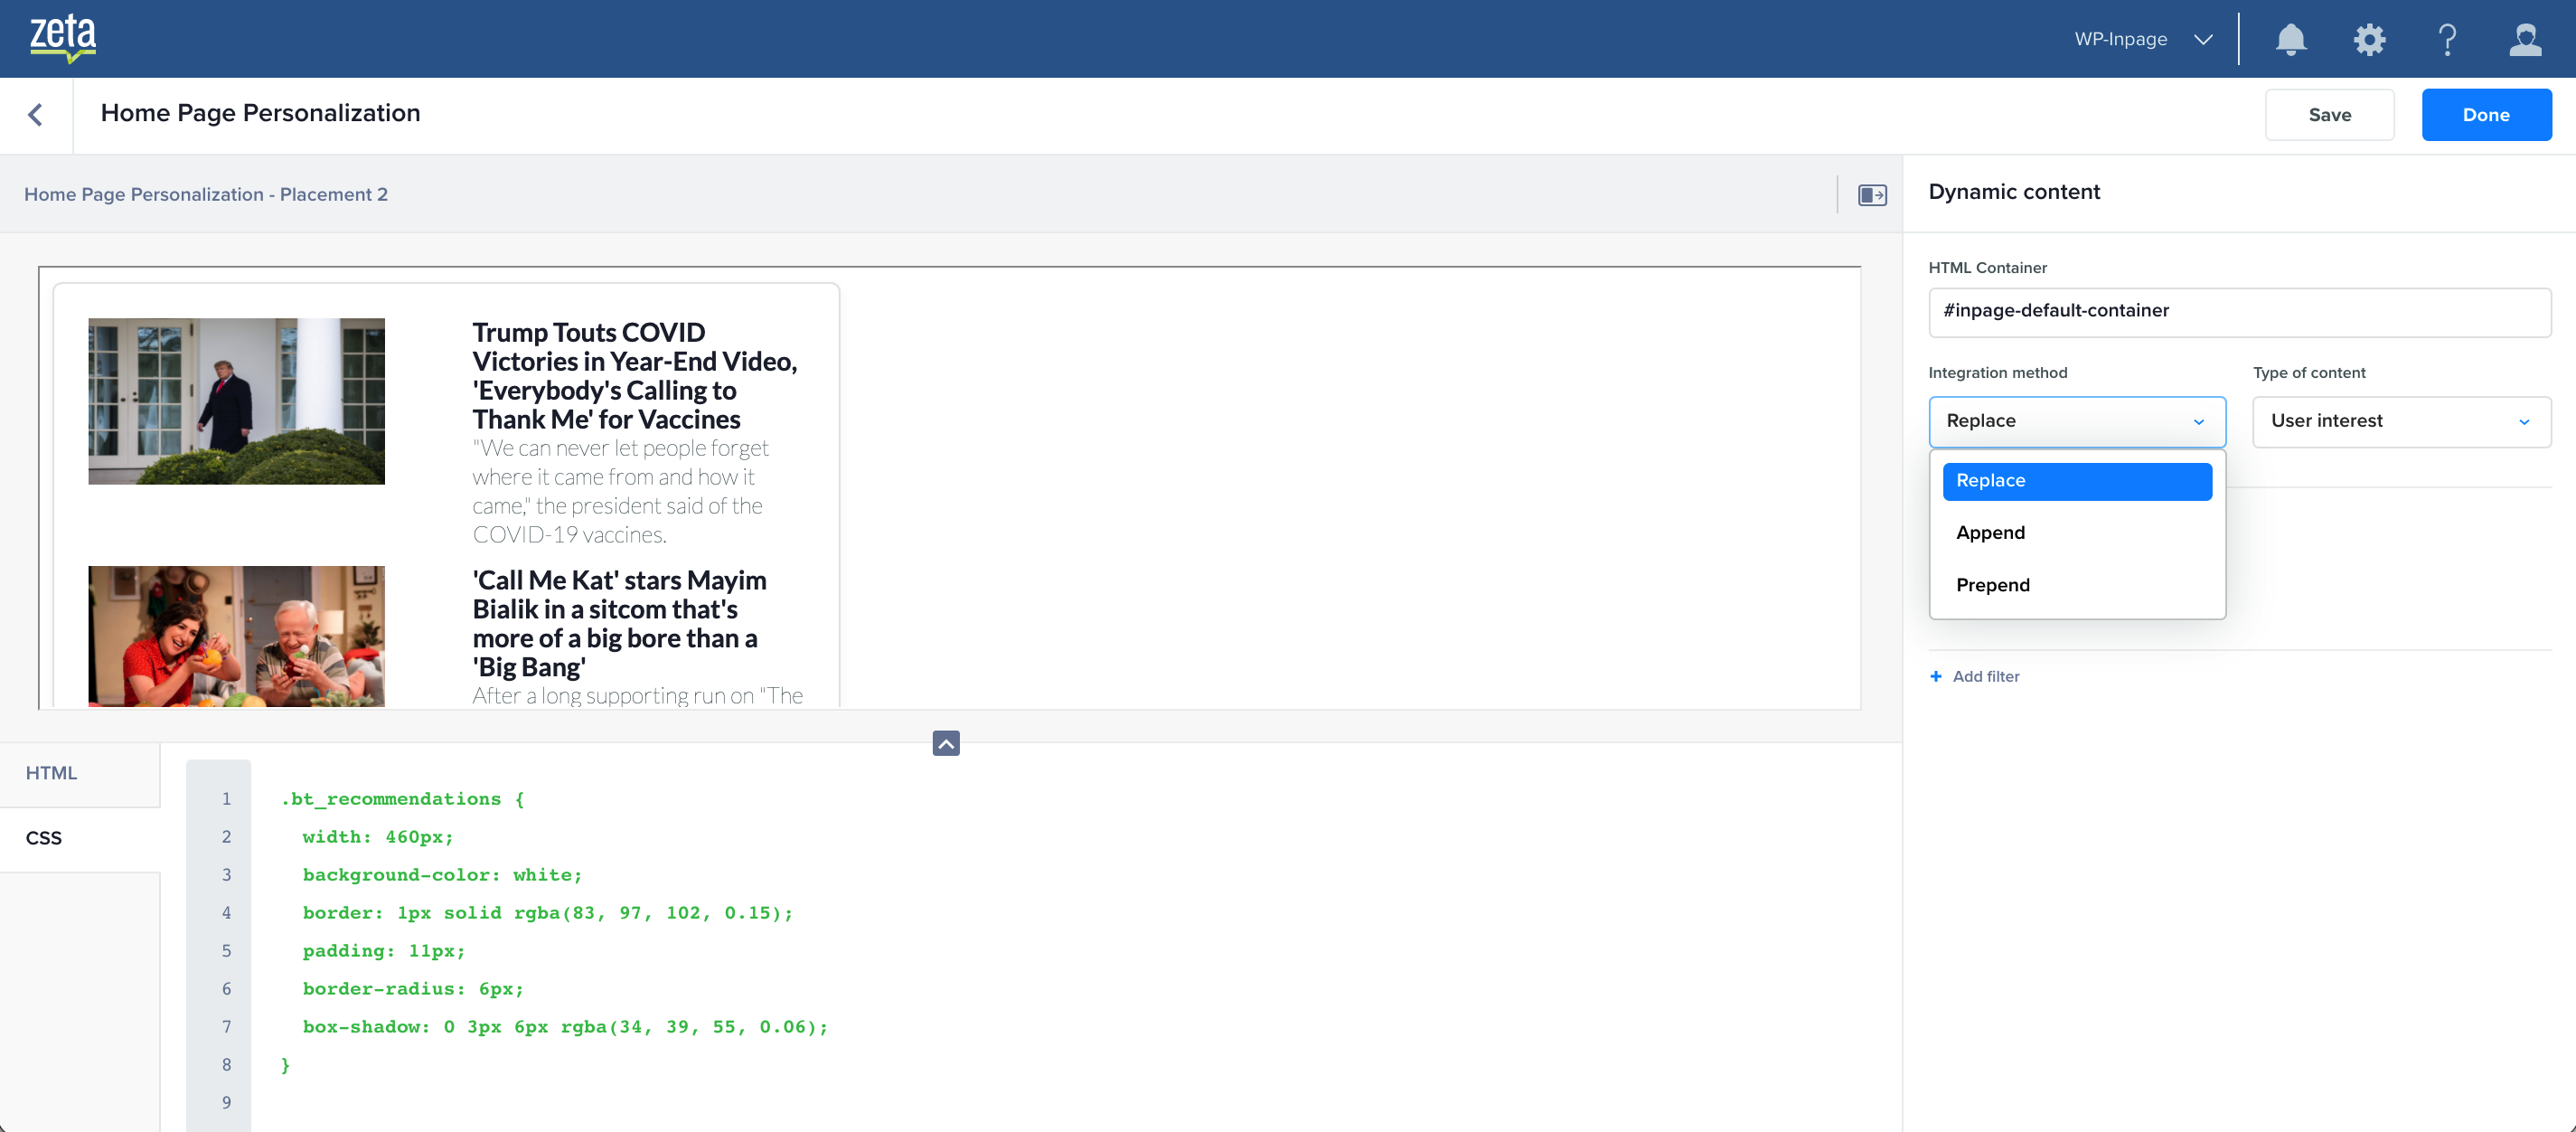Go back using the left arrow
2576x1132 pixels.
36,115
